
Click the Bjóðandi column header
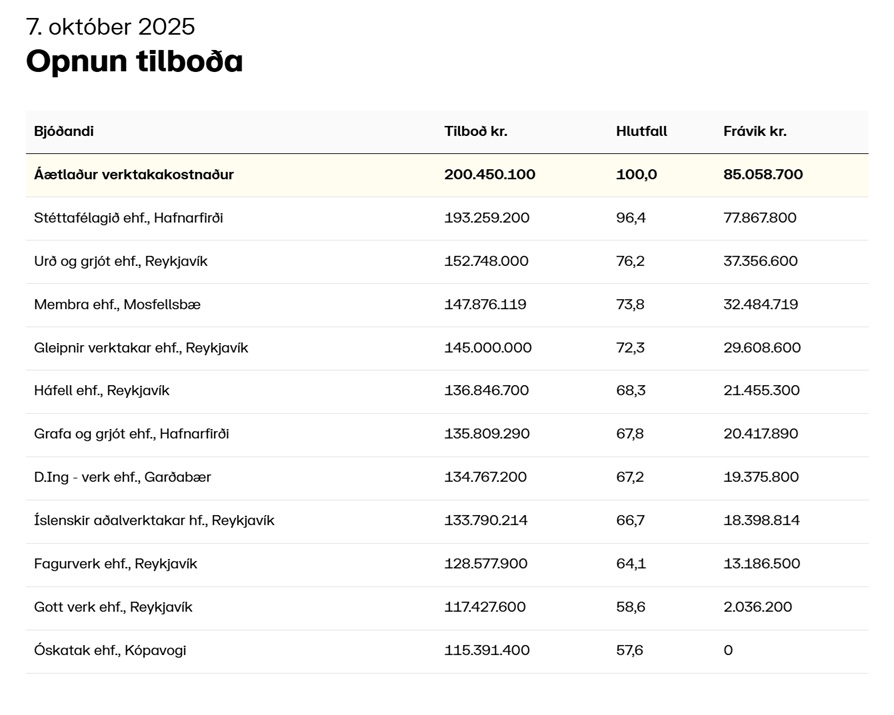64,131
